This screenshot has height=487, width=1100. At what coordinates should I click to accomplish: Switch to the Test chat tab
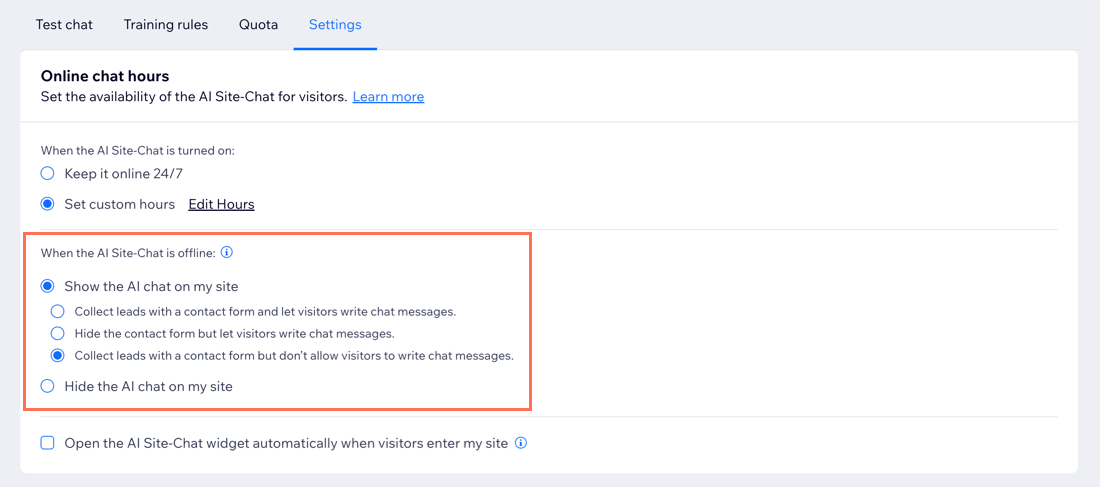click(x=65, y=25)
